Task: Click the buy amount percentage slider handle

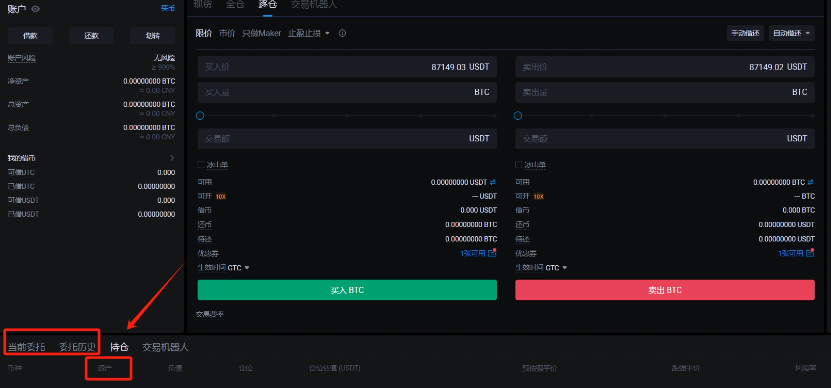Action: 200,116
